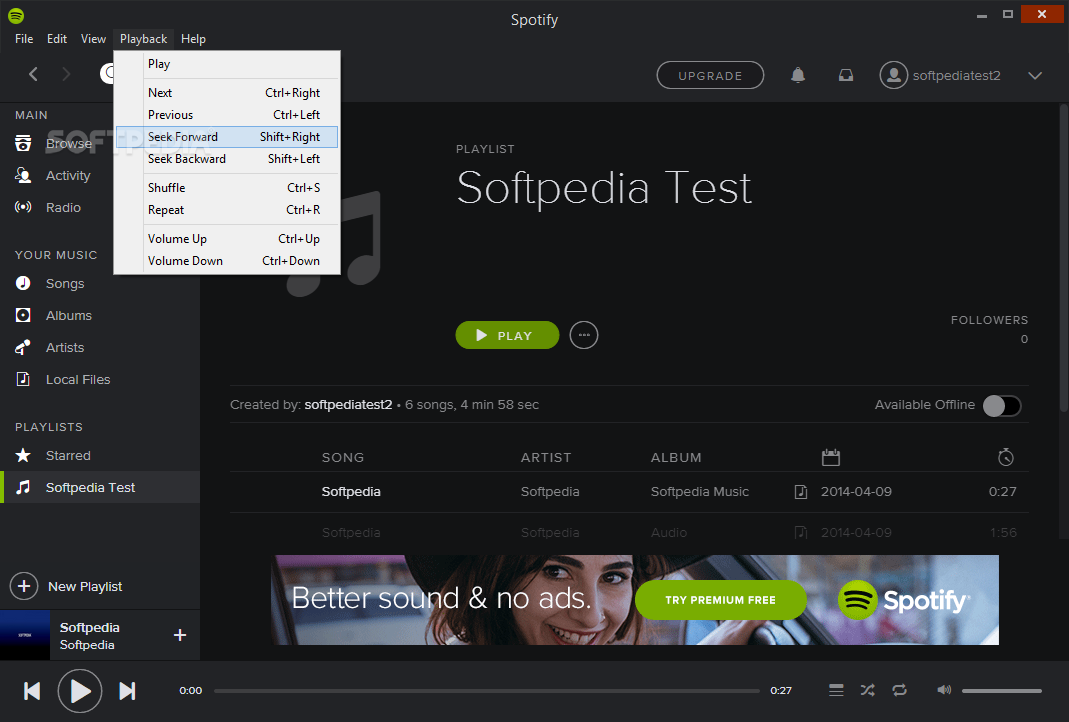Select Volume Down menu entry
This screenshot has width=1069, height=722.
click(226, 260)
